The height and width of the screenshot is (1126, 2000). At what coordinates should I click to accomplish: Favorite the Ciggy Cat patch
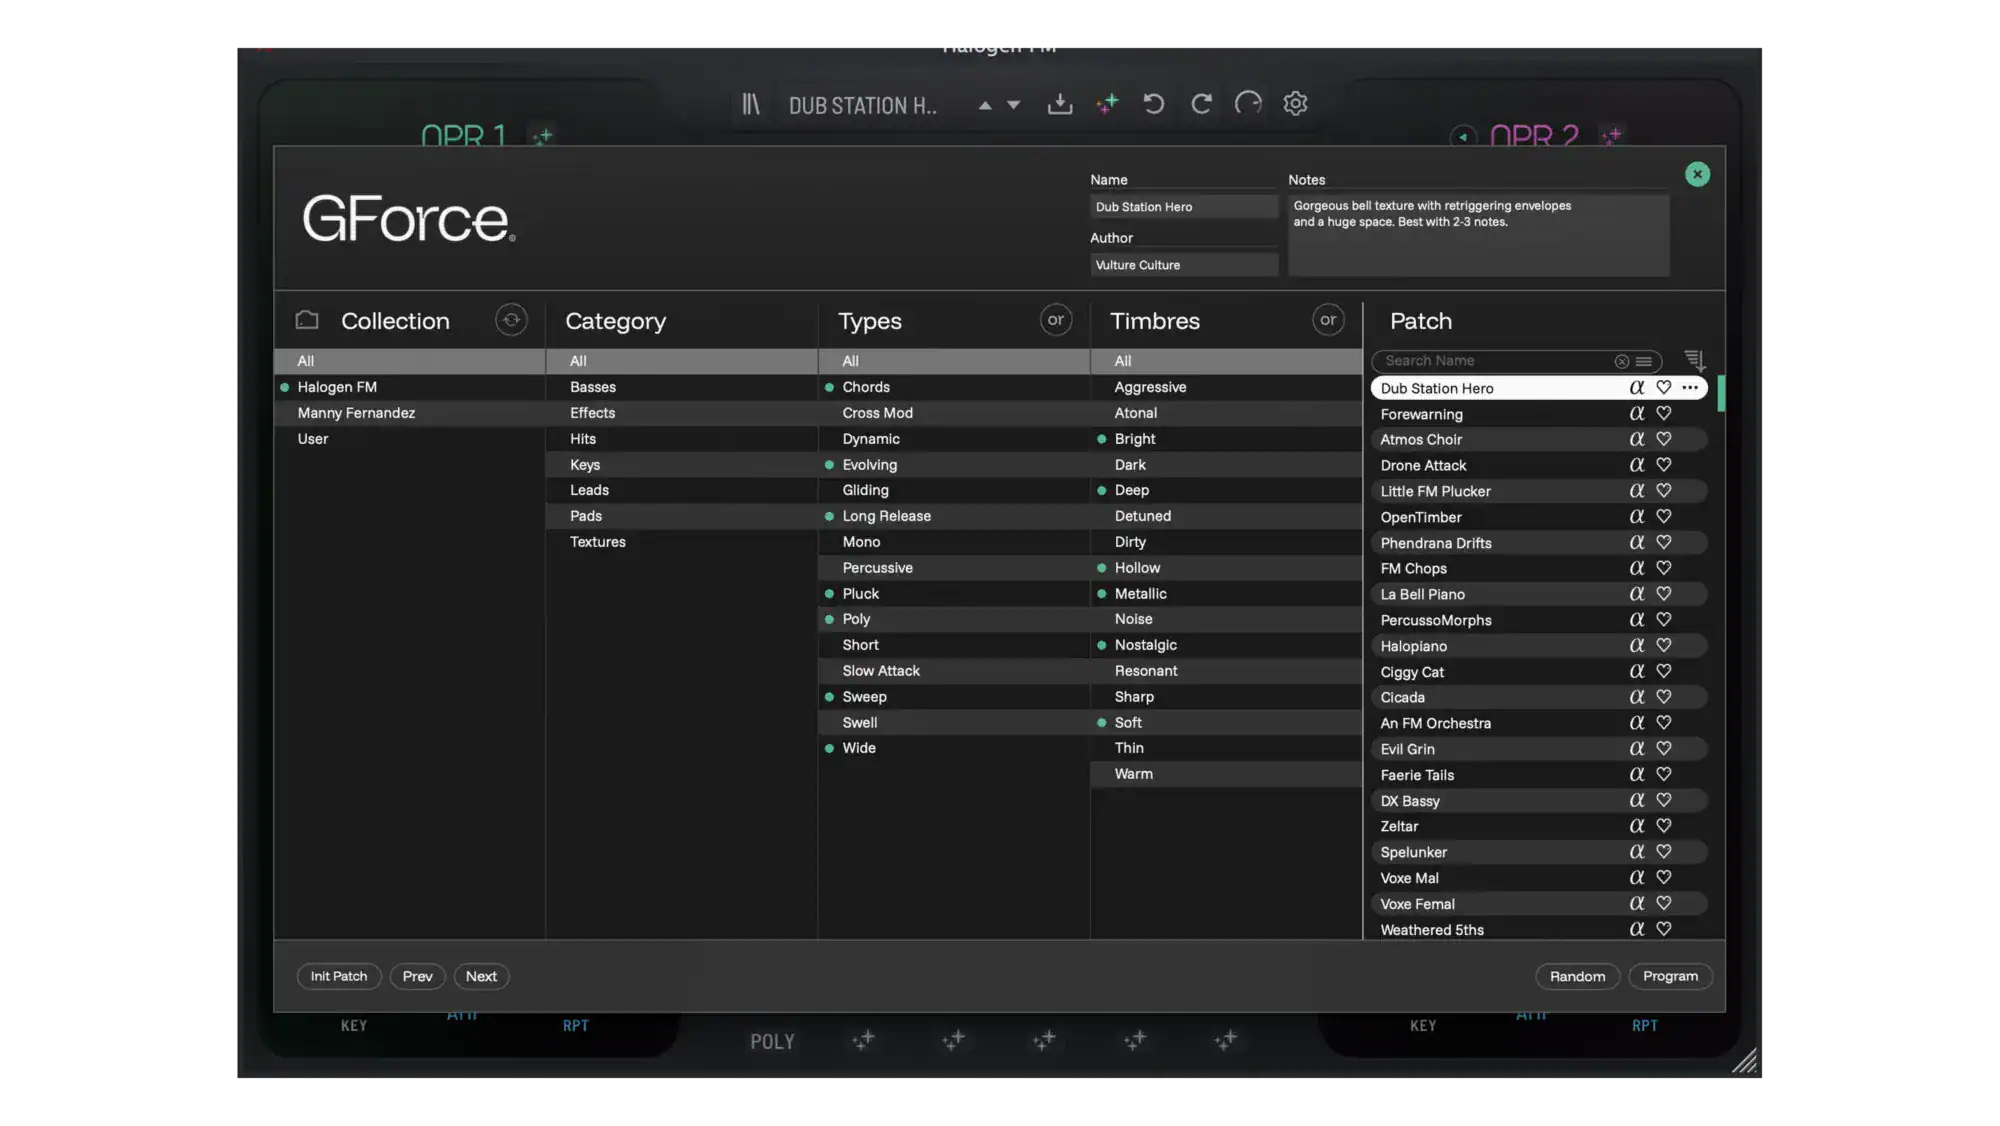coord(1663,672)
